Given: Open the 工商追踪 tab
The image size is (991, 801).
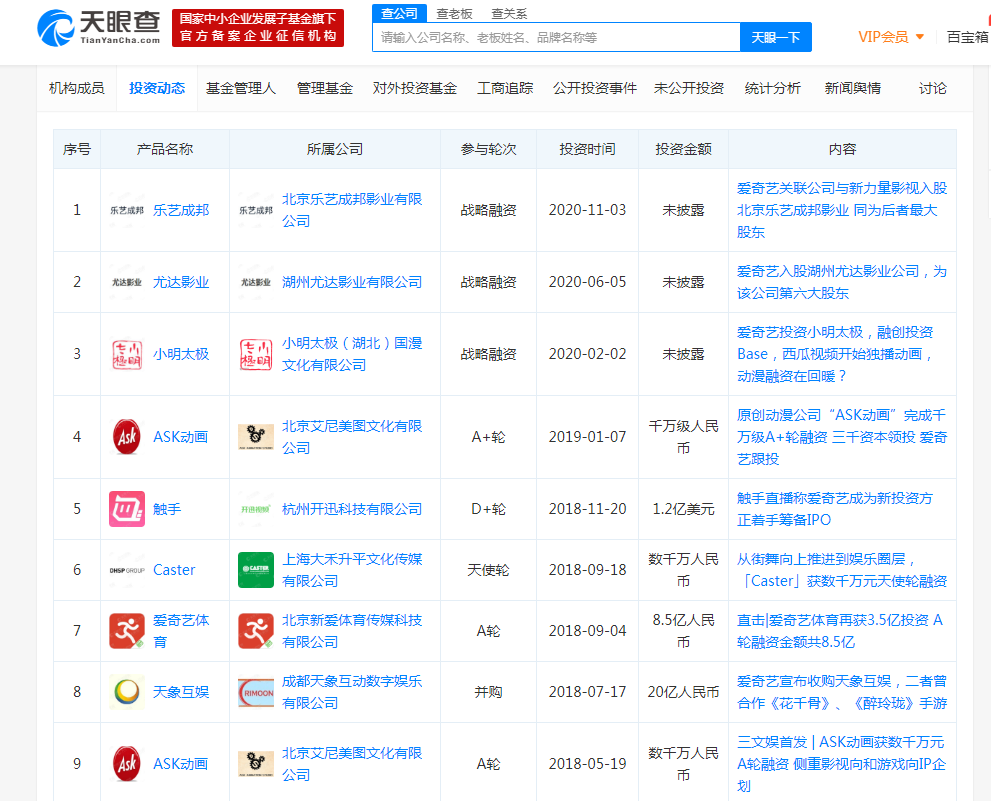Looking at the screenshot, I should [505, 89].
